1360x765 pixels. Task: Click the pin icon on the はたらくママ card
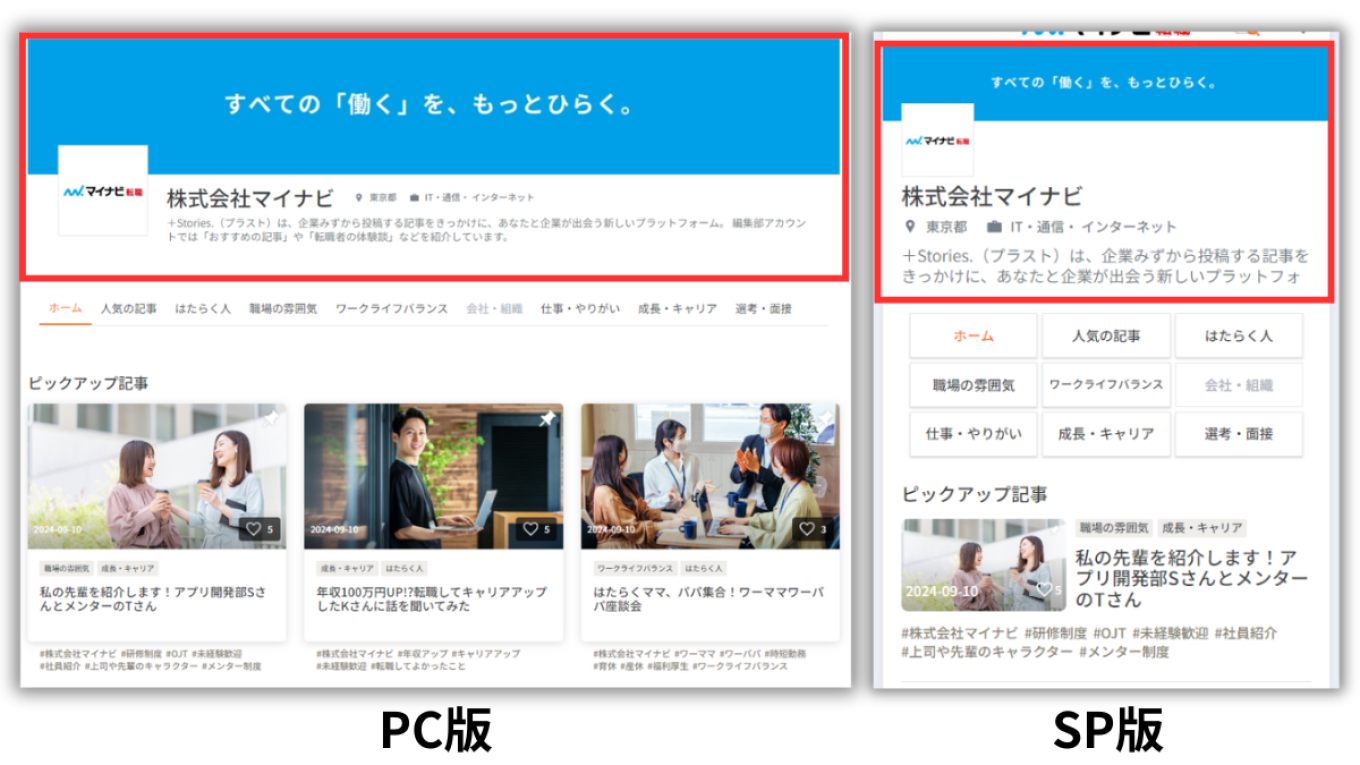tap(823, 419)
